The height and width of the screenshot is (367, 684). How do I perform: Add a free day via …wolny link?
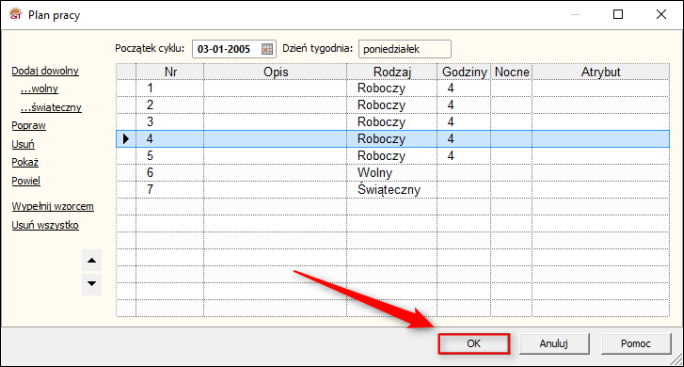point(39,89)
